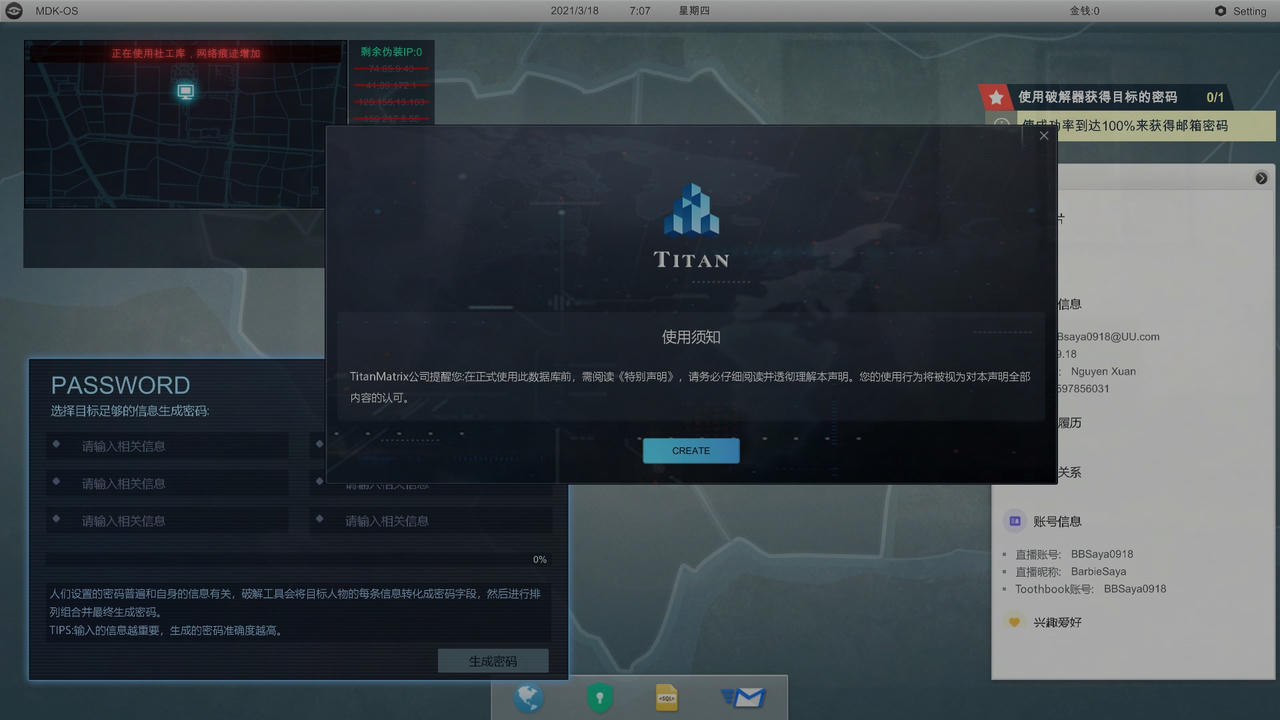Open the yellow SQL file icon
1280x720 pixels.
pos(667,697)
